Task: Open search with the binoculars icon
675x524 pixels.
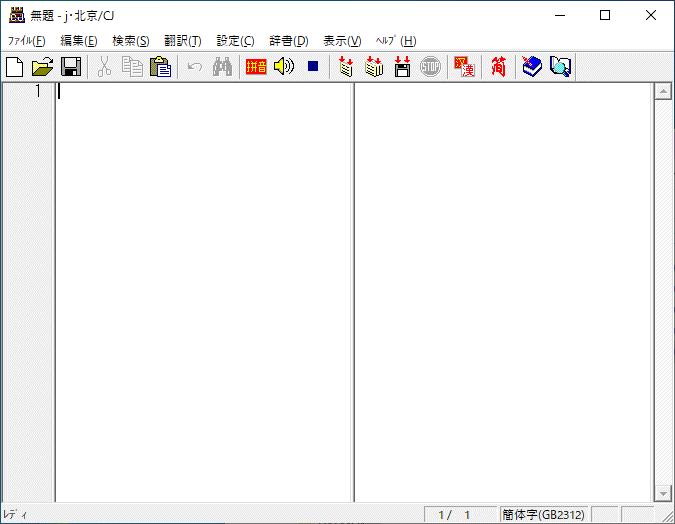Action: (x=223, y=67)
